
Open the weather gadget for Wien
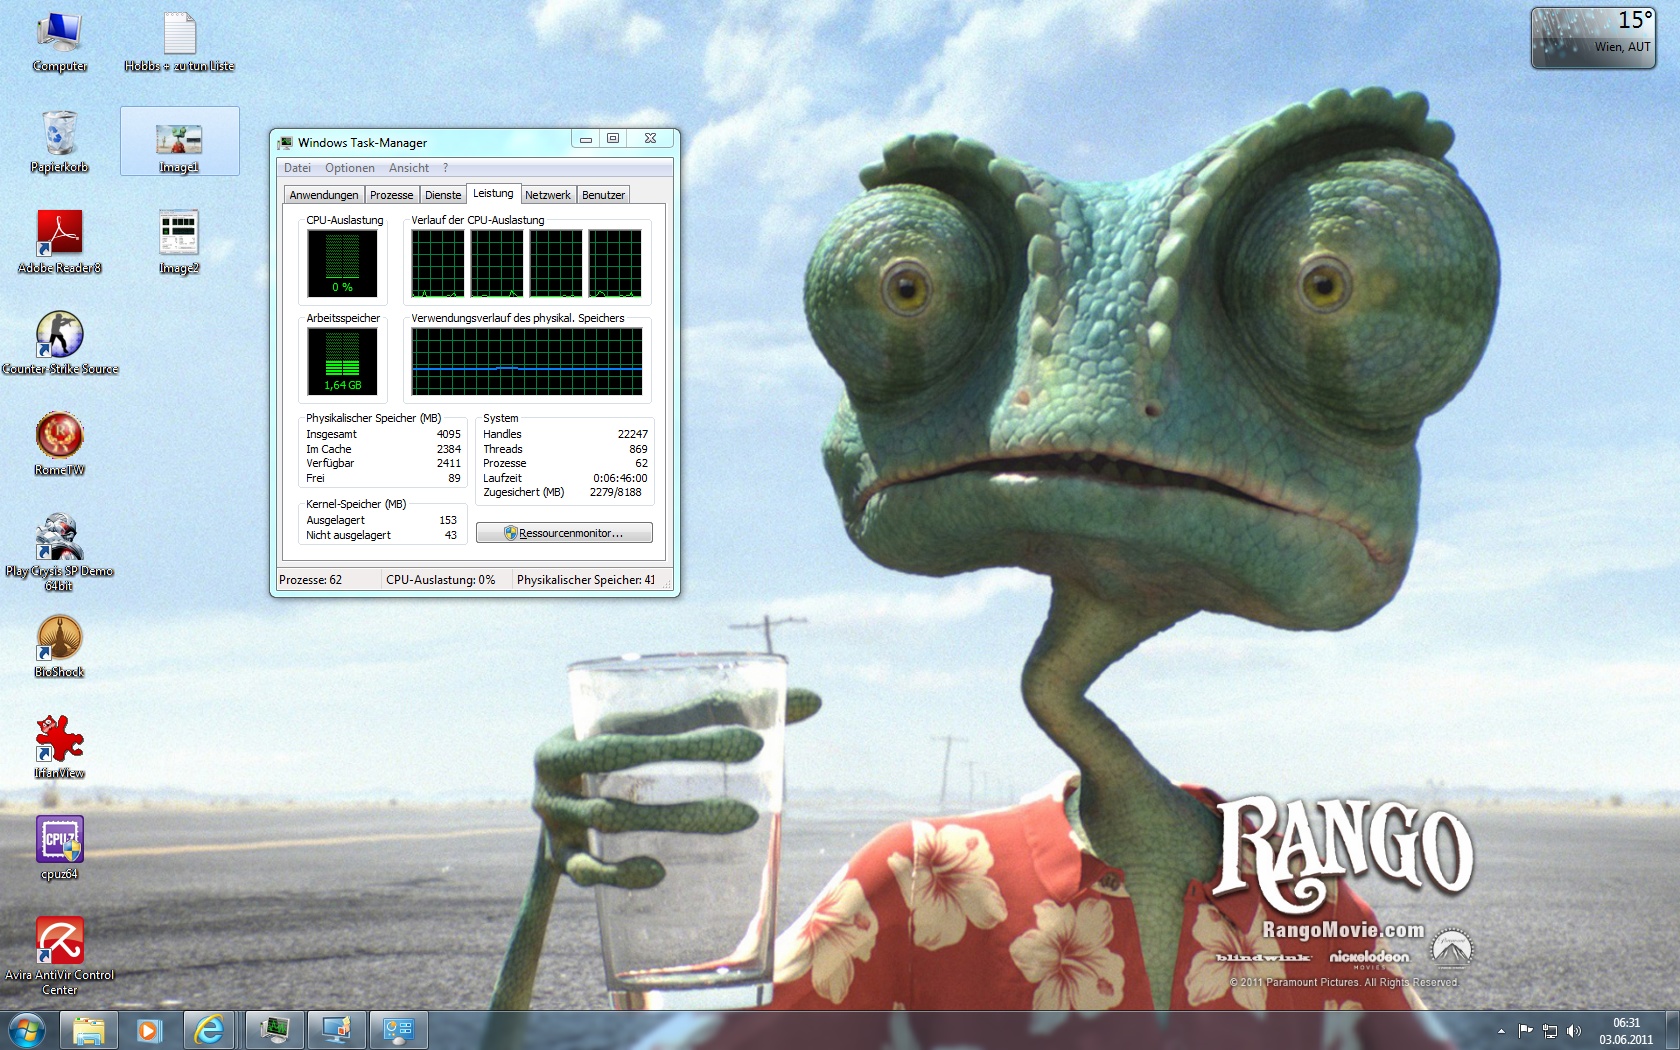(x=1593, y=37)
